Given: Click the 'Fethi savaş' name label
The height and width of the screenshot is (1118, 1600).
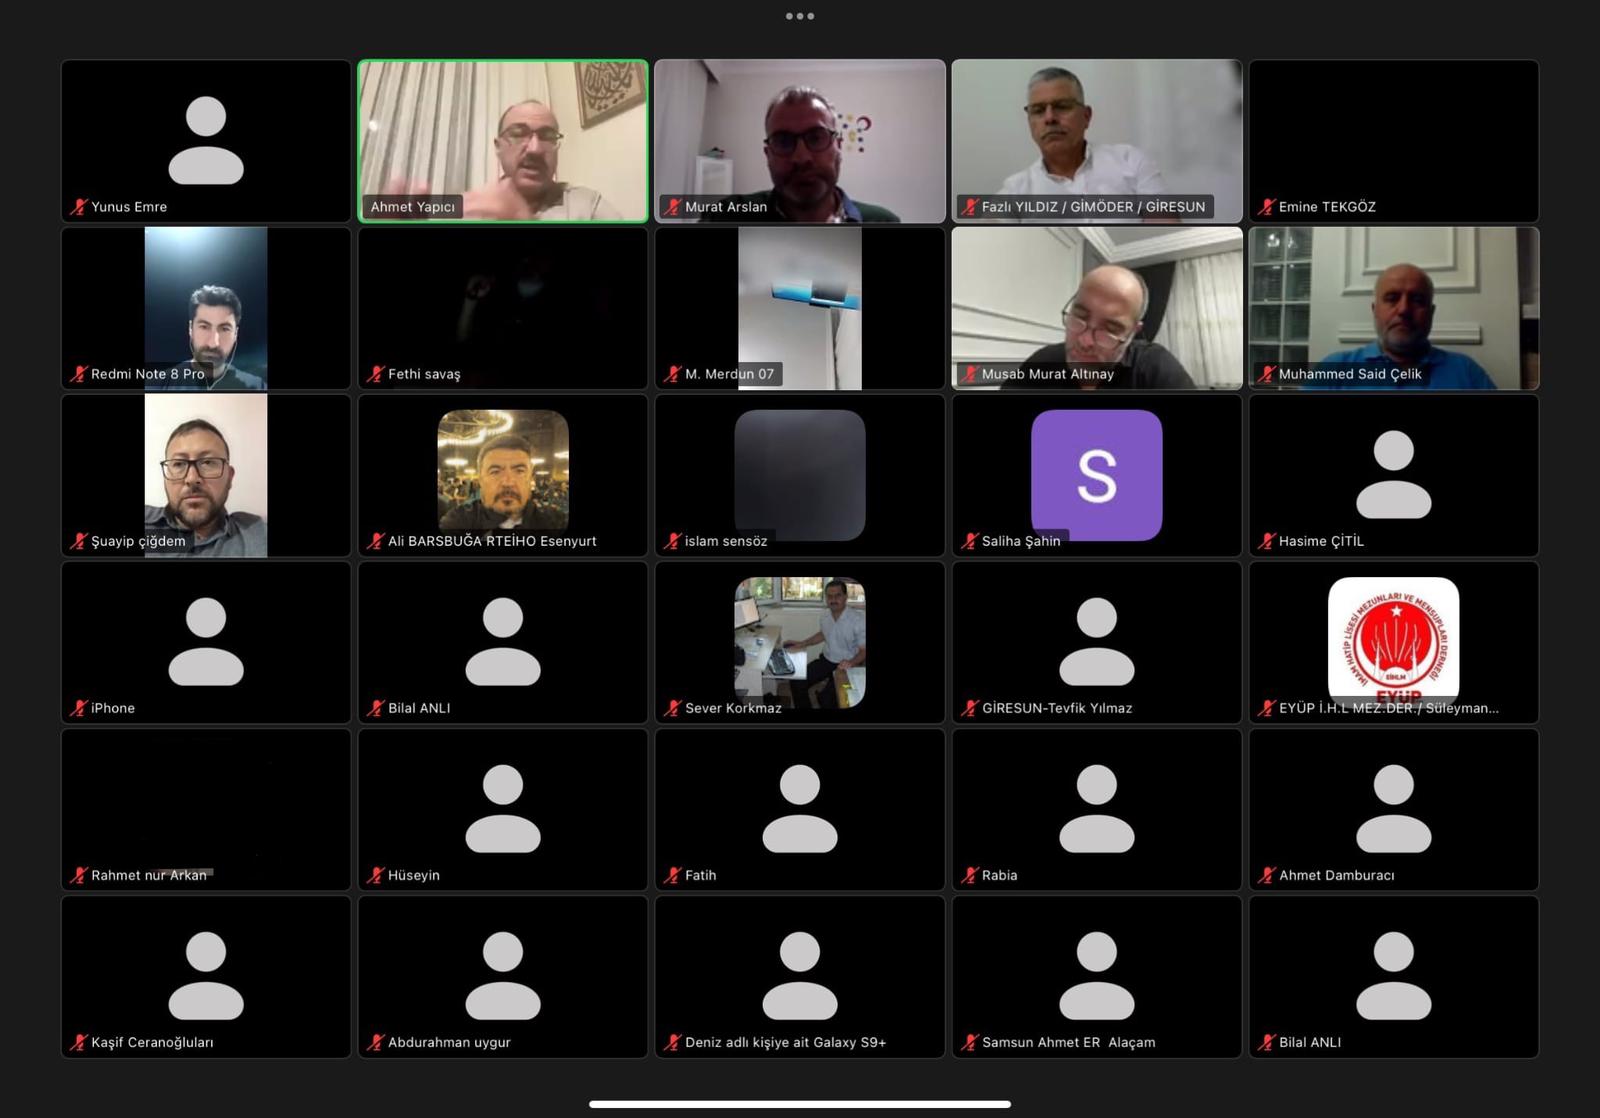Looking at the screenshot, I should [x=424, y=374].
